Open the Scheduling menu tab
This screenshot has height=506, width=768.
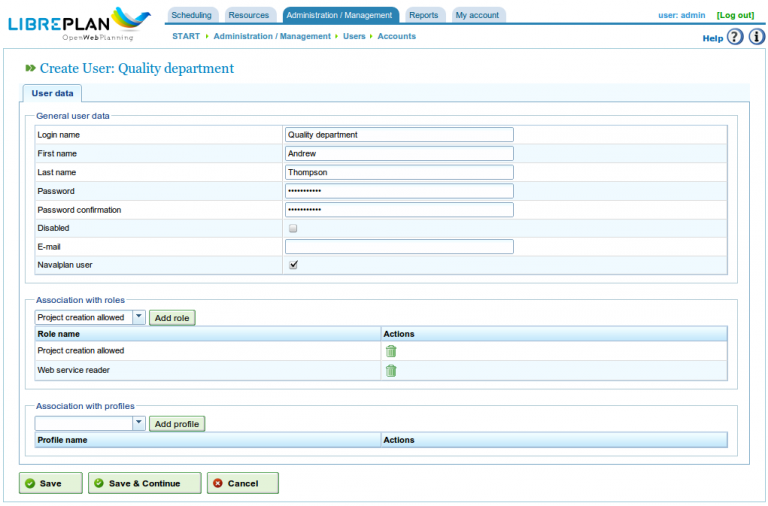[x=191, y=15]
